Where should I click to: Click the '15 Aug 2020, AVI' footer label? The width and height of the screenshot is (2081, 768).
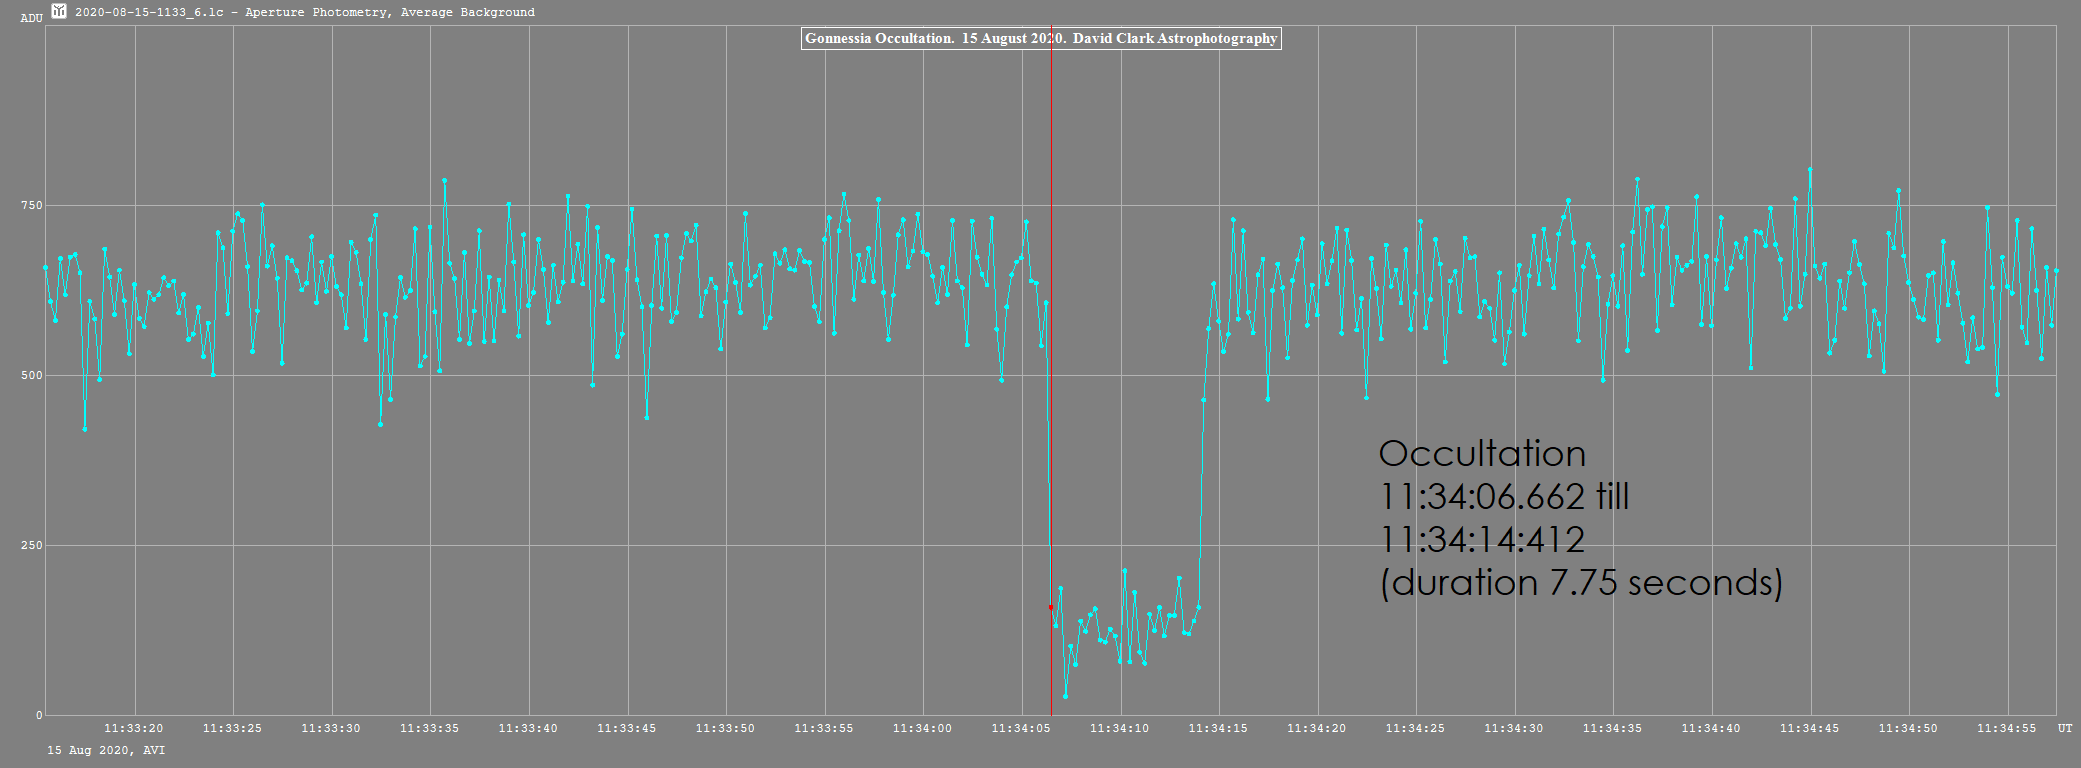(106, 750)
